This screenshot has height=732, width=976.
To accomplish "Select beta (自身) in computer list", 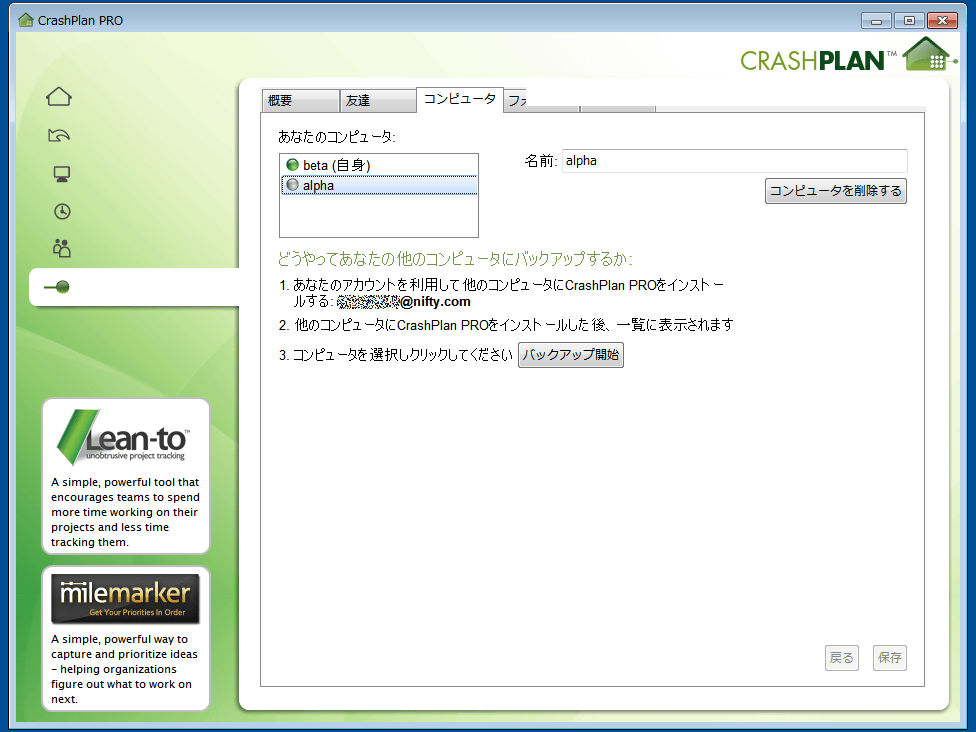I will tap(379, 165).
